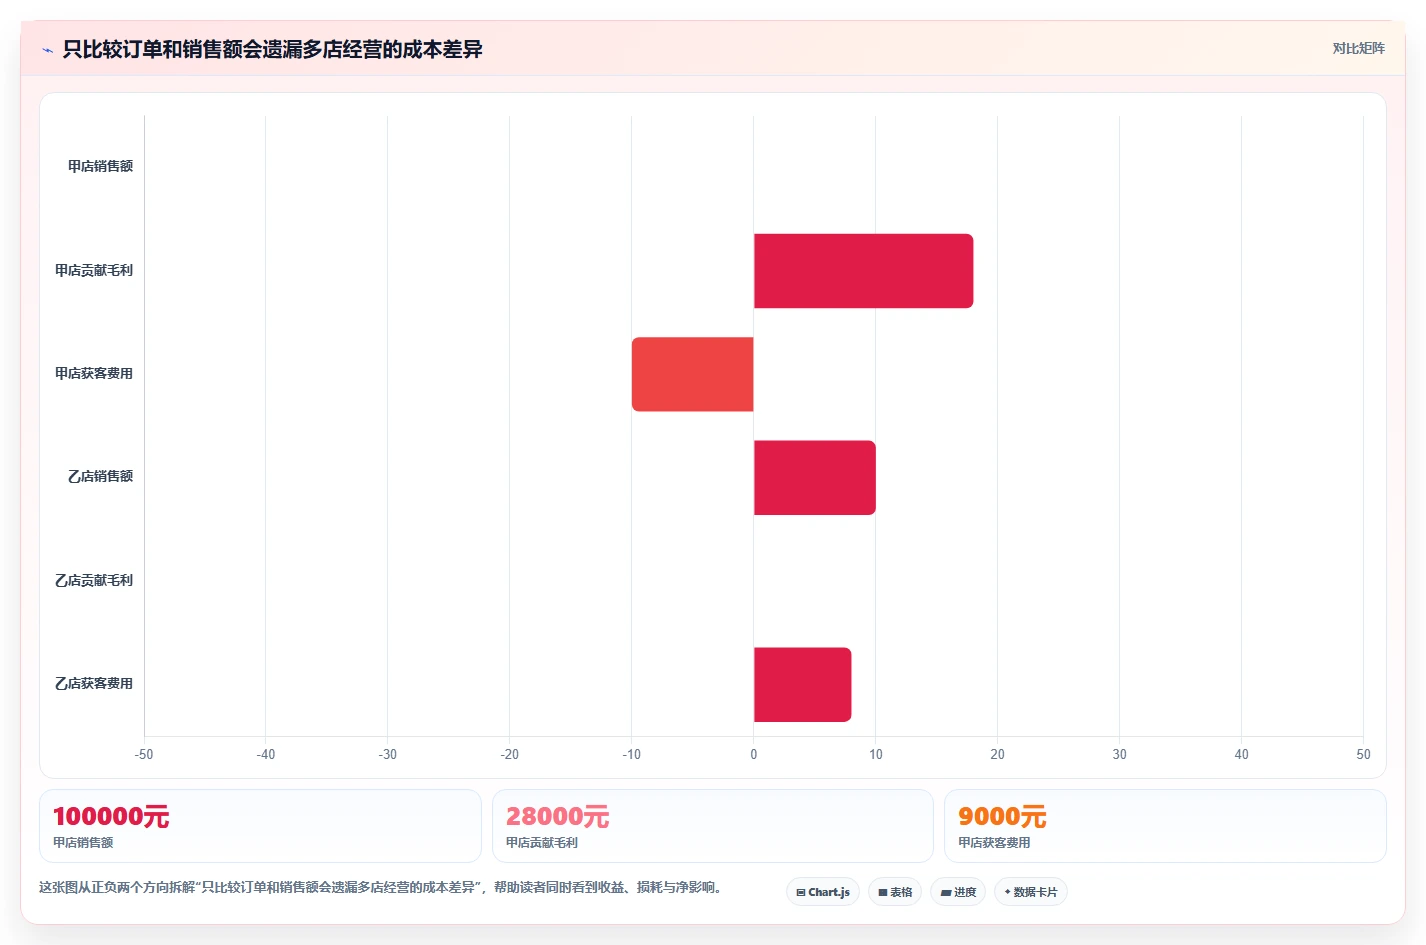Click the 甲店贡献毛利 bar in the chart
The image size is (1426, 945).
[863, 271]
